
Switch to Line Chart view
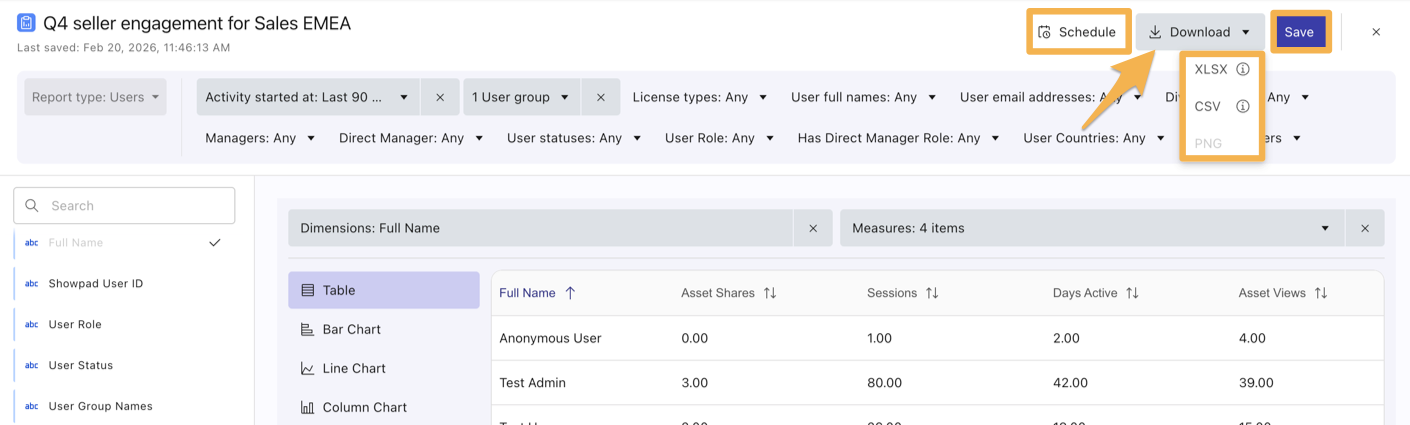click(x=353, y=368)
